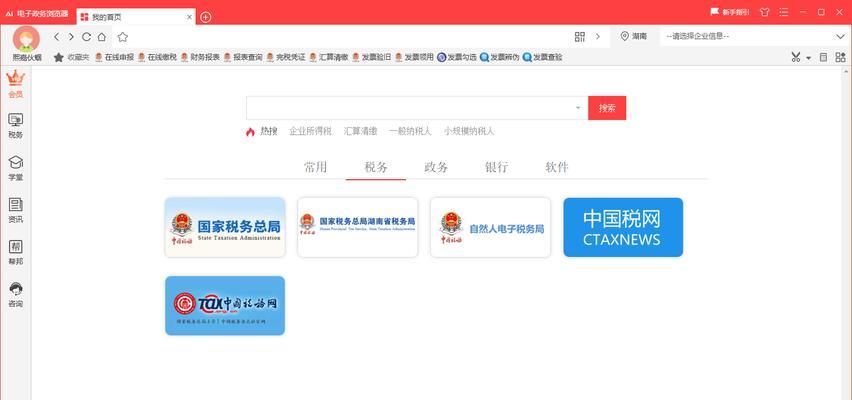Switch to the 常用 category tab
Image resolution: width=852 pixels, height=400 pixels.
(316, 167)
